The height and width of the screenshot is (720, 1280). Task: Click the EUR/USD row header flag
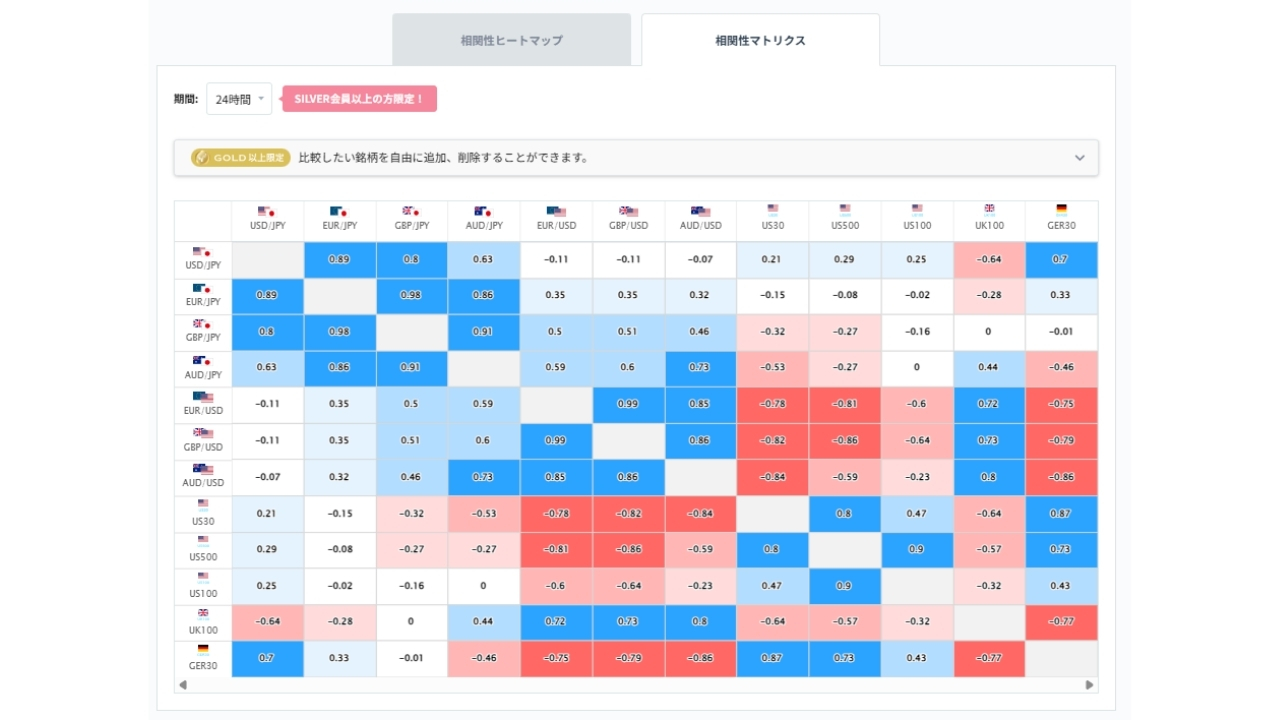point(203,397)
